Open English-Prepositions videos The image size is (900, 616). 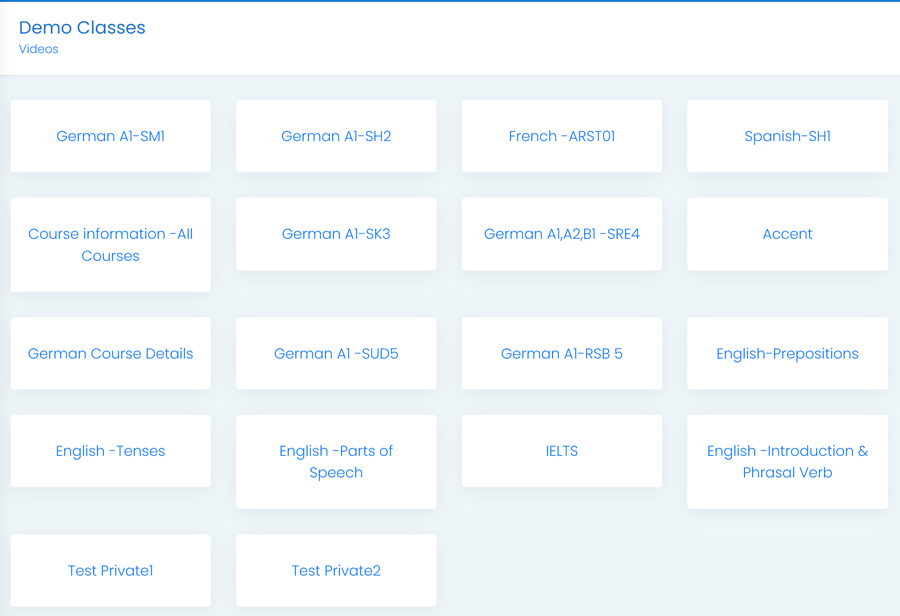coord(788,354)
